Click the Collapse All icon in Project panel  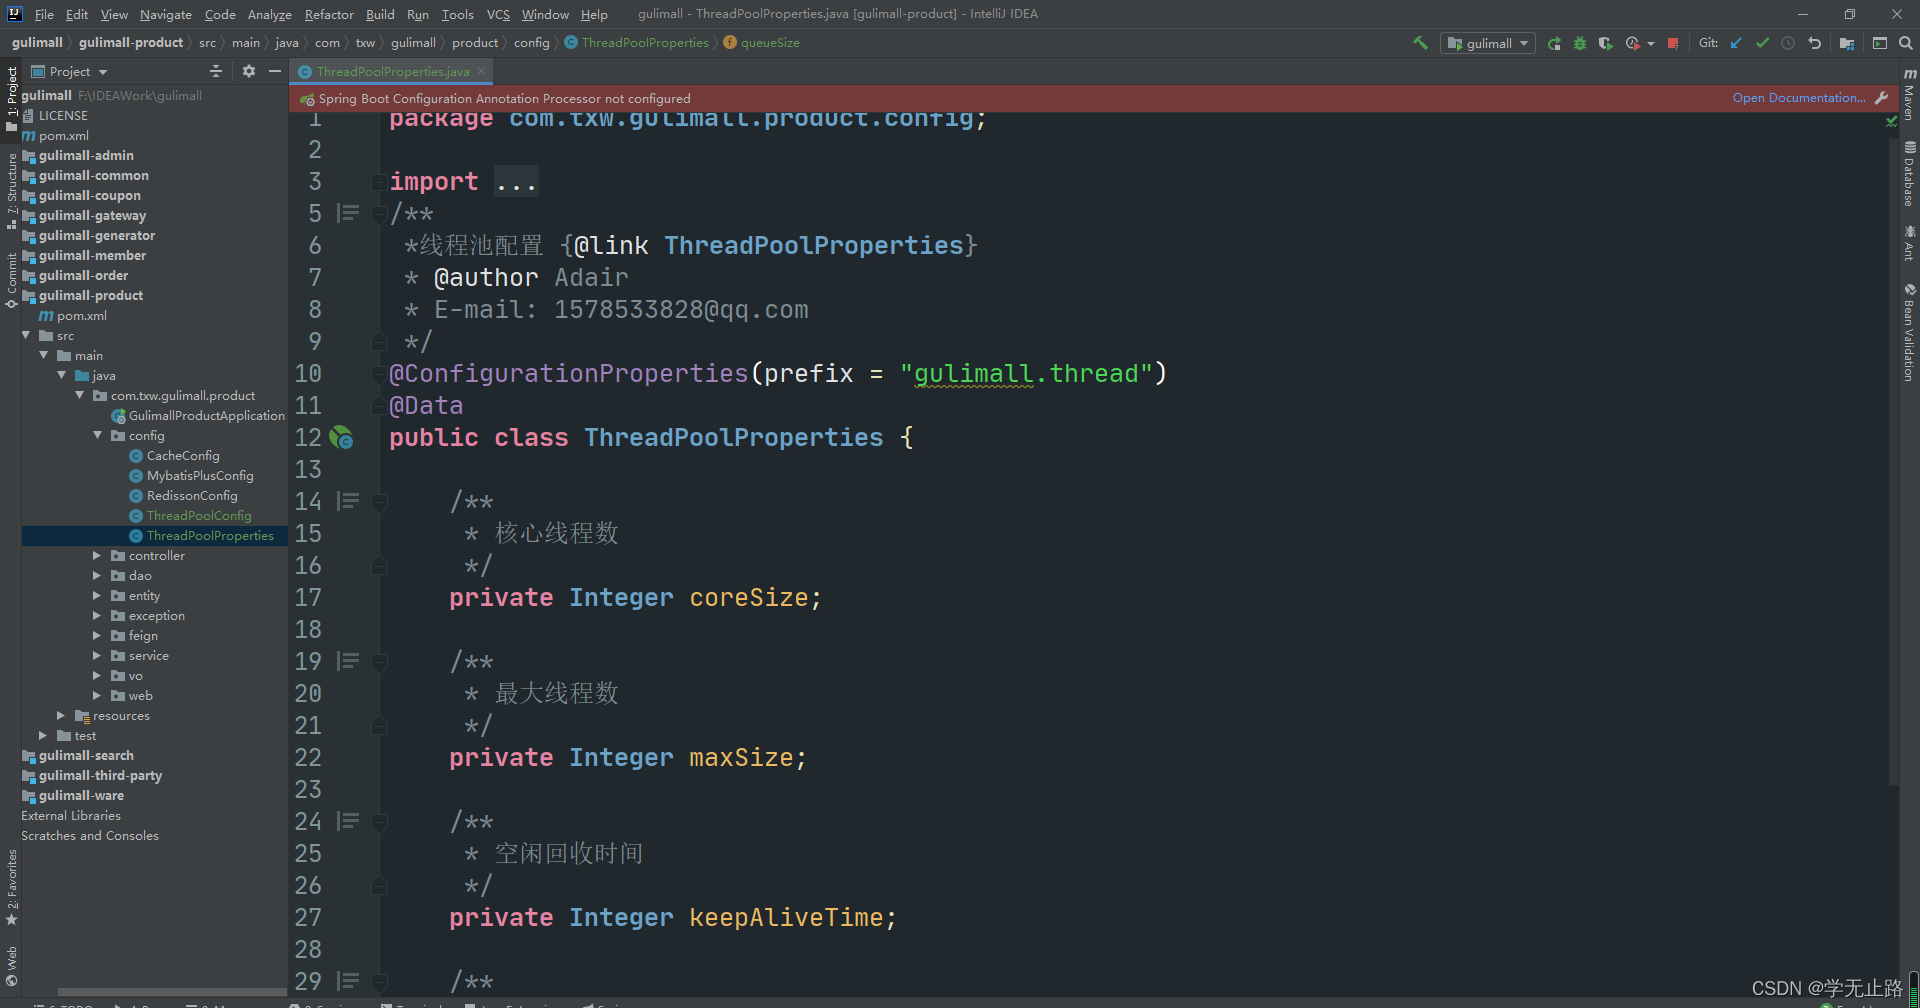click(x=216, y=71)
